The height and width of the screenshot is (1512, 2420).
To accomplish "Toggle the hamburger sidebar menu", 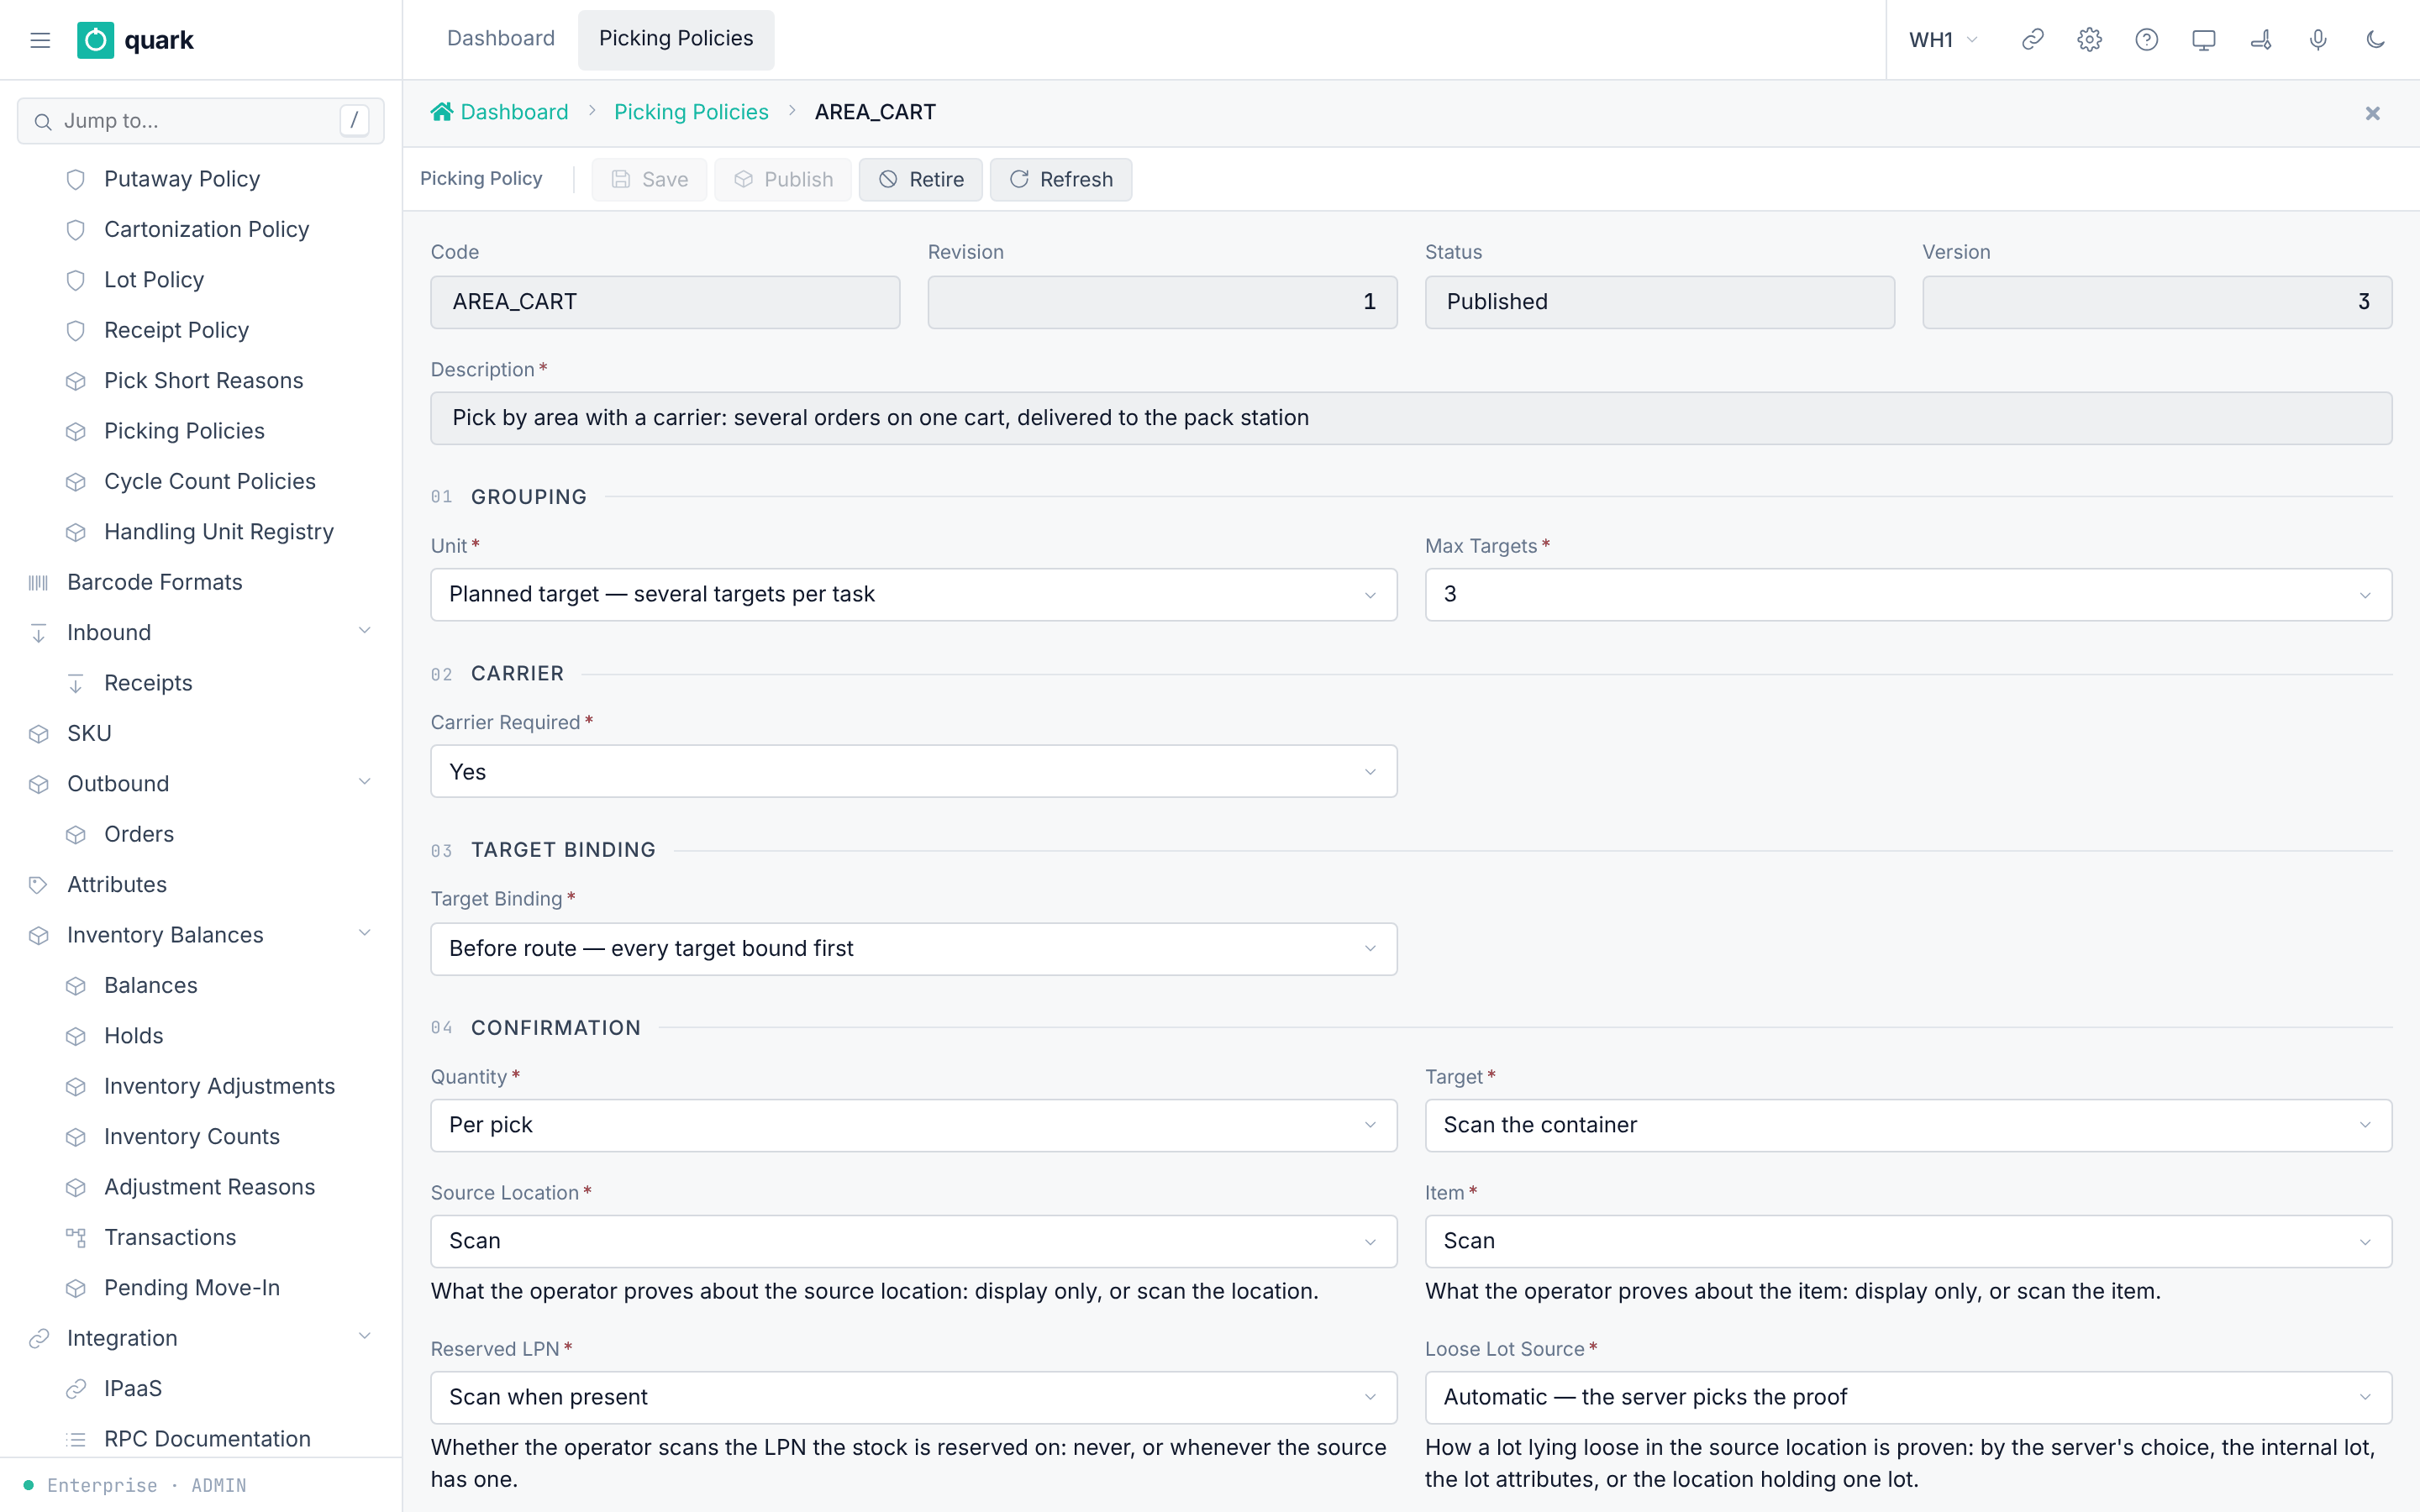I will (x=40, y=40).
